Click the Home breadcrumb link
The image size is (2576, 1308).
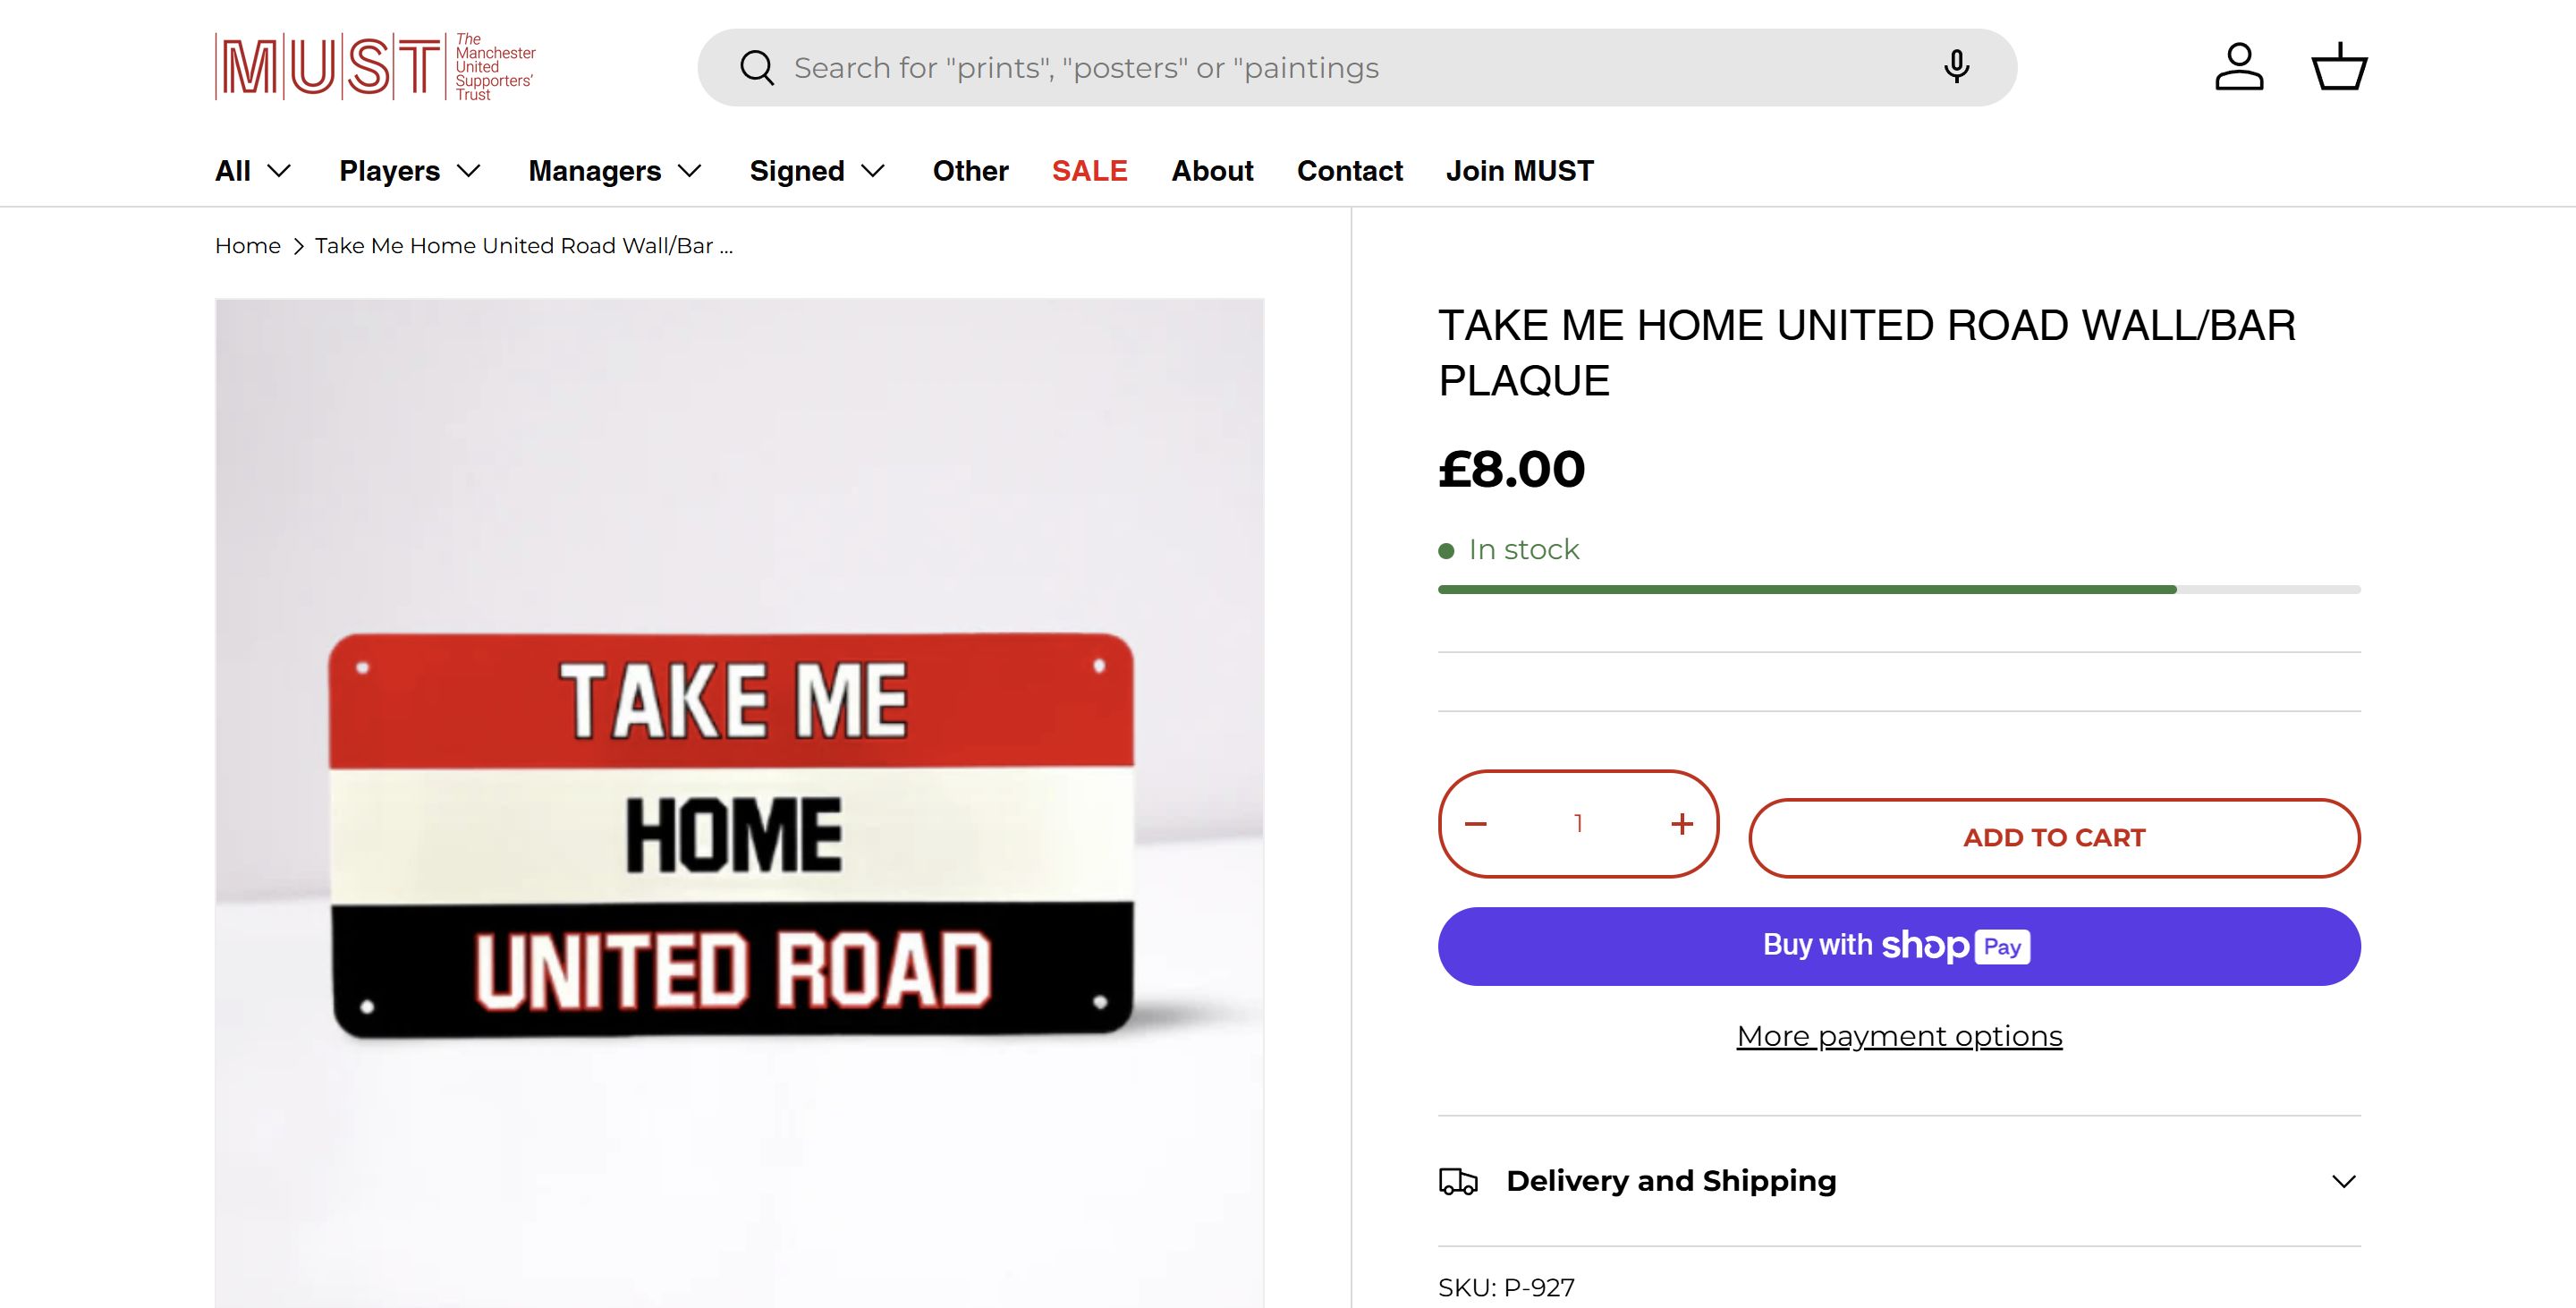[248, 246]
